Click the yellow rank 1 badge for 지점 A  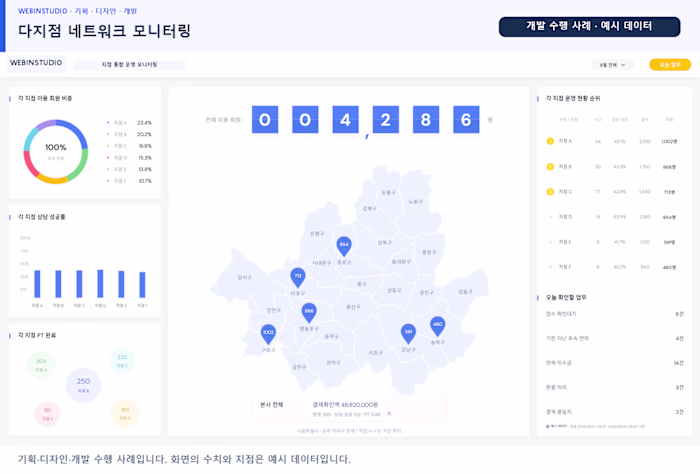(x=550, y=141)
